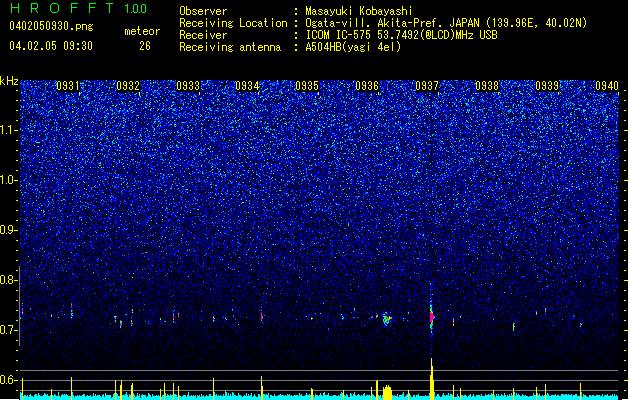This screenshot has height=400, width=629.
Task: Click the 0932 time marker
Action: pyautogui.click(x=128, y=86)
